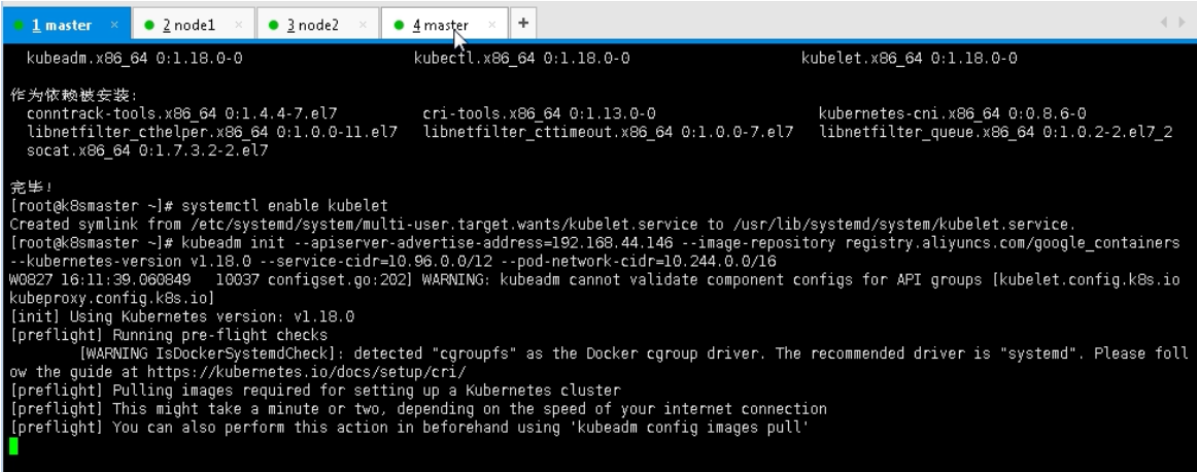Click the green status dot on node1 tab
This screenshot has width=1197, height=472.
(x=149, y=25)
